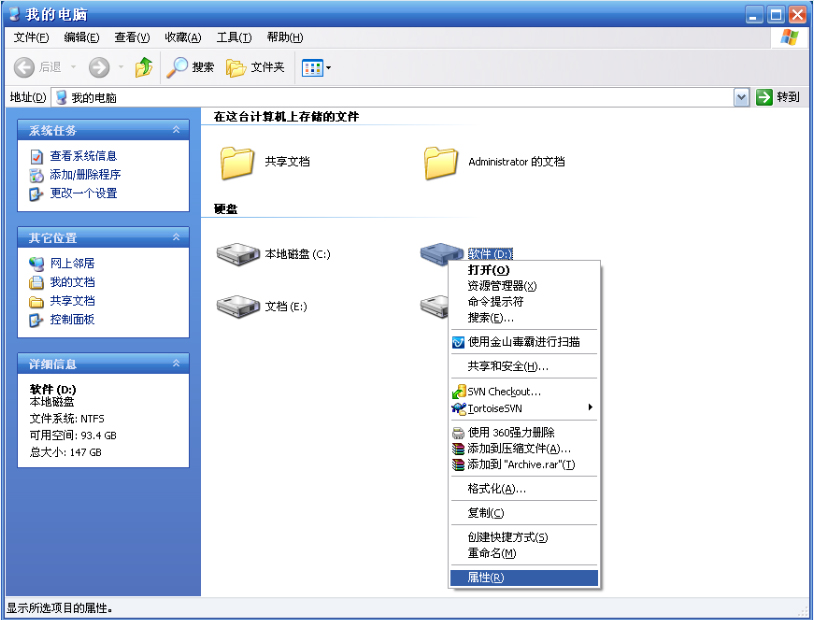
Task: Click the 控制面板 sidebar icon
Action: tap(36, 320)
